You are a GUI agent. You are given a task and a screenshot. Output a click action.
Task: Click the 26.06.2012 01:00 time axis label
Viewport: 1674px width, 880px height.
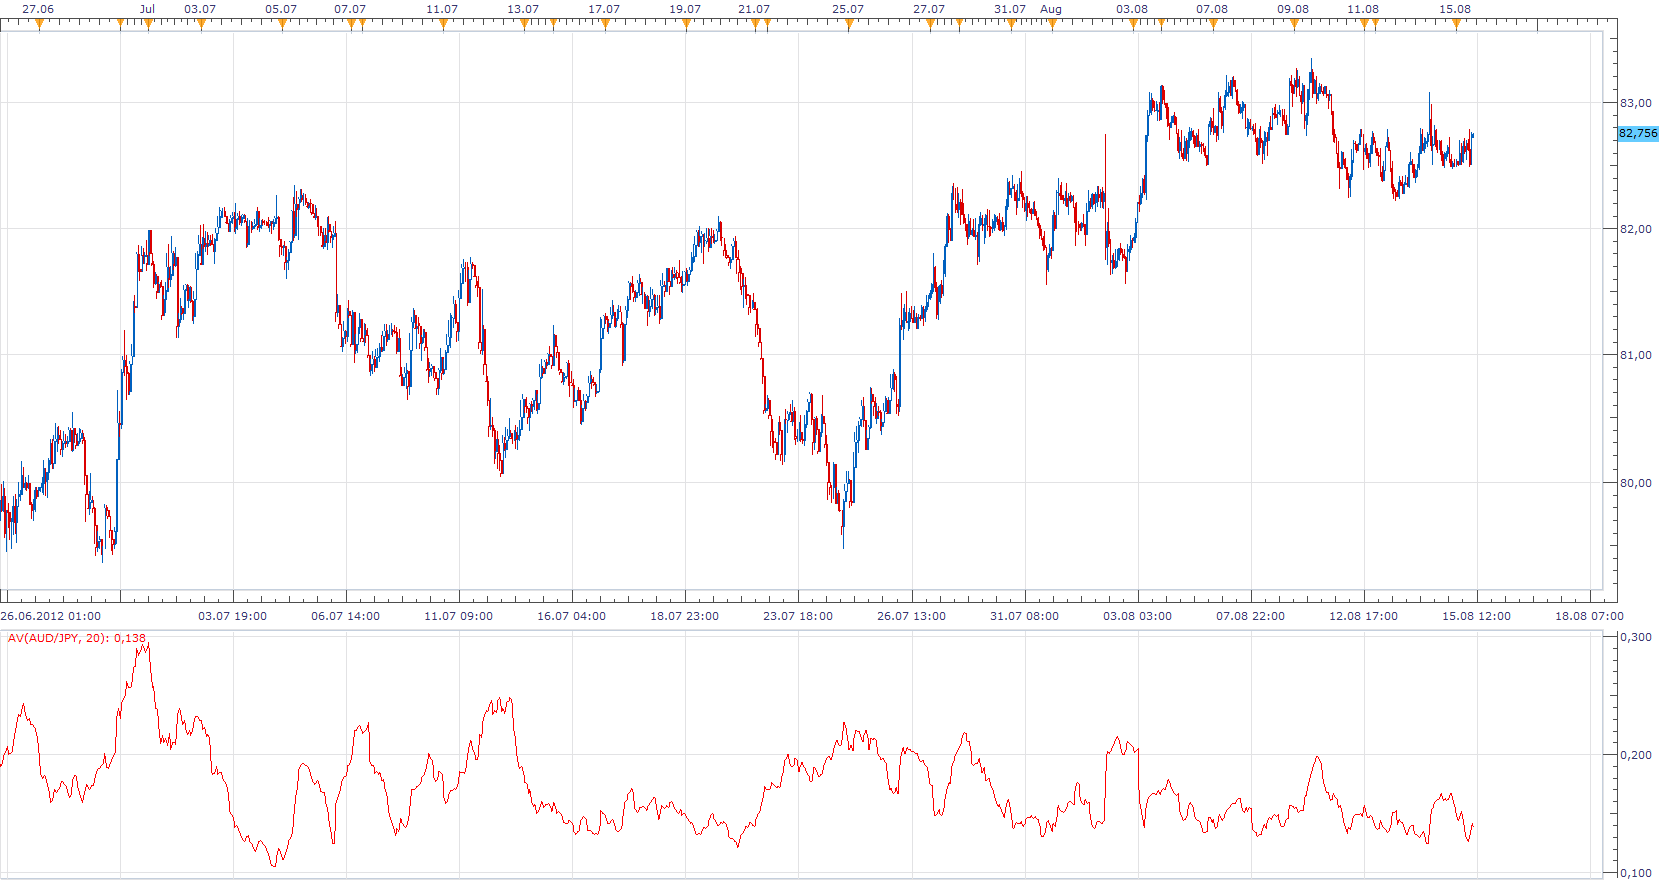51,616
